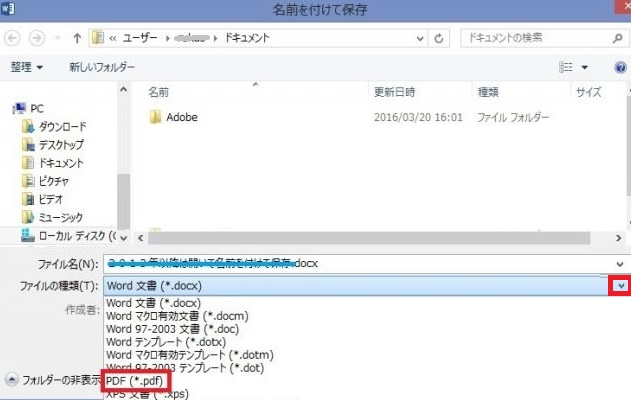Go up one folder level
Screen dimensions: 631x400
click(x=77, y=38)
